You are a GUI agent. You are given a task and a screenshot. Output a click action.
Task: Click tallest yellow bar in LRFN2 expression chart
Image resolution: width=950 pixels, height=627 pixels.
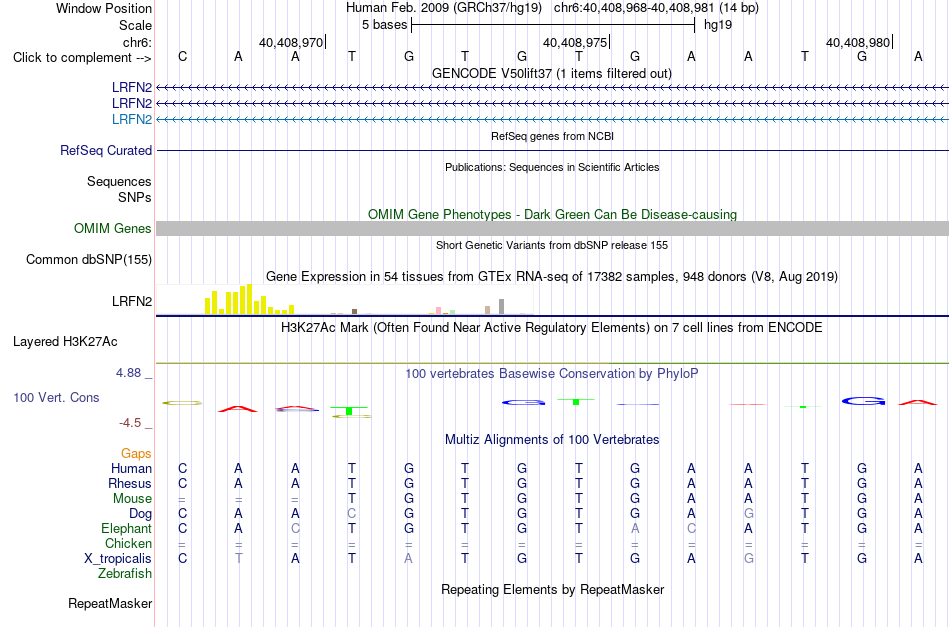coord(249,299)
